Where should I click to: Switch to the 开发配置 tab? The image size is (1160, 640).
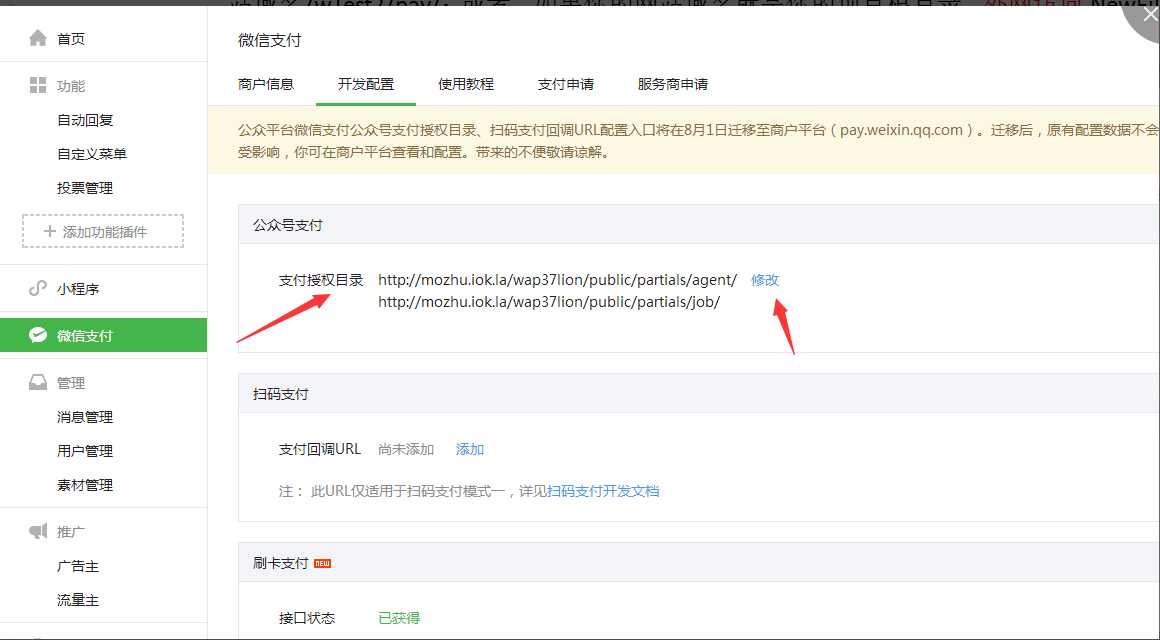pos(366,84)
